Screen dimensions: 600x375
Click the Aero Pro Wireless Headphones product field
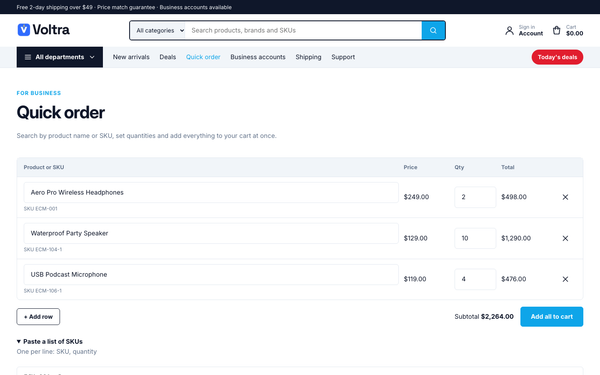[211, 192]
